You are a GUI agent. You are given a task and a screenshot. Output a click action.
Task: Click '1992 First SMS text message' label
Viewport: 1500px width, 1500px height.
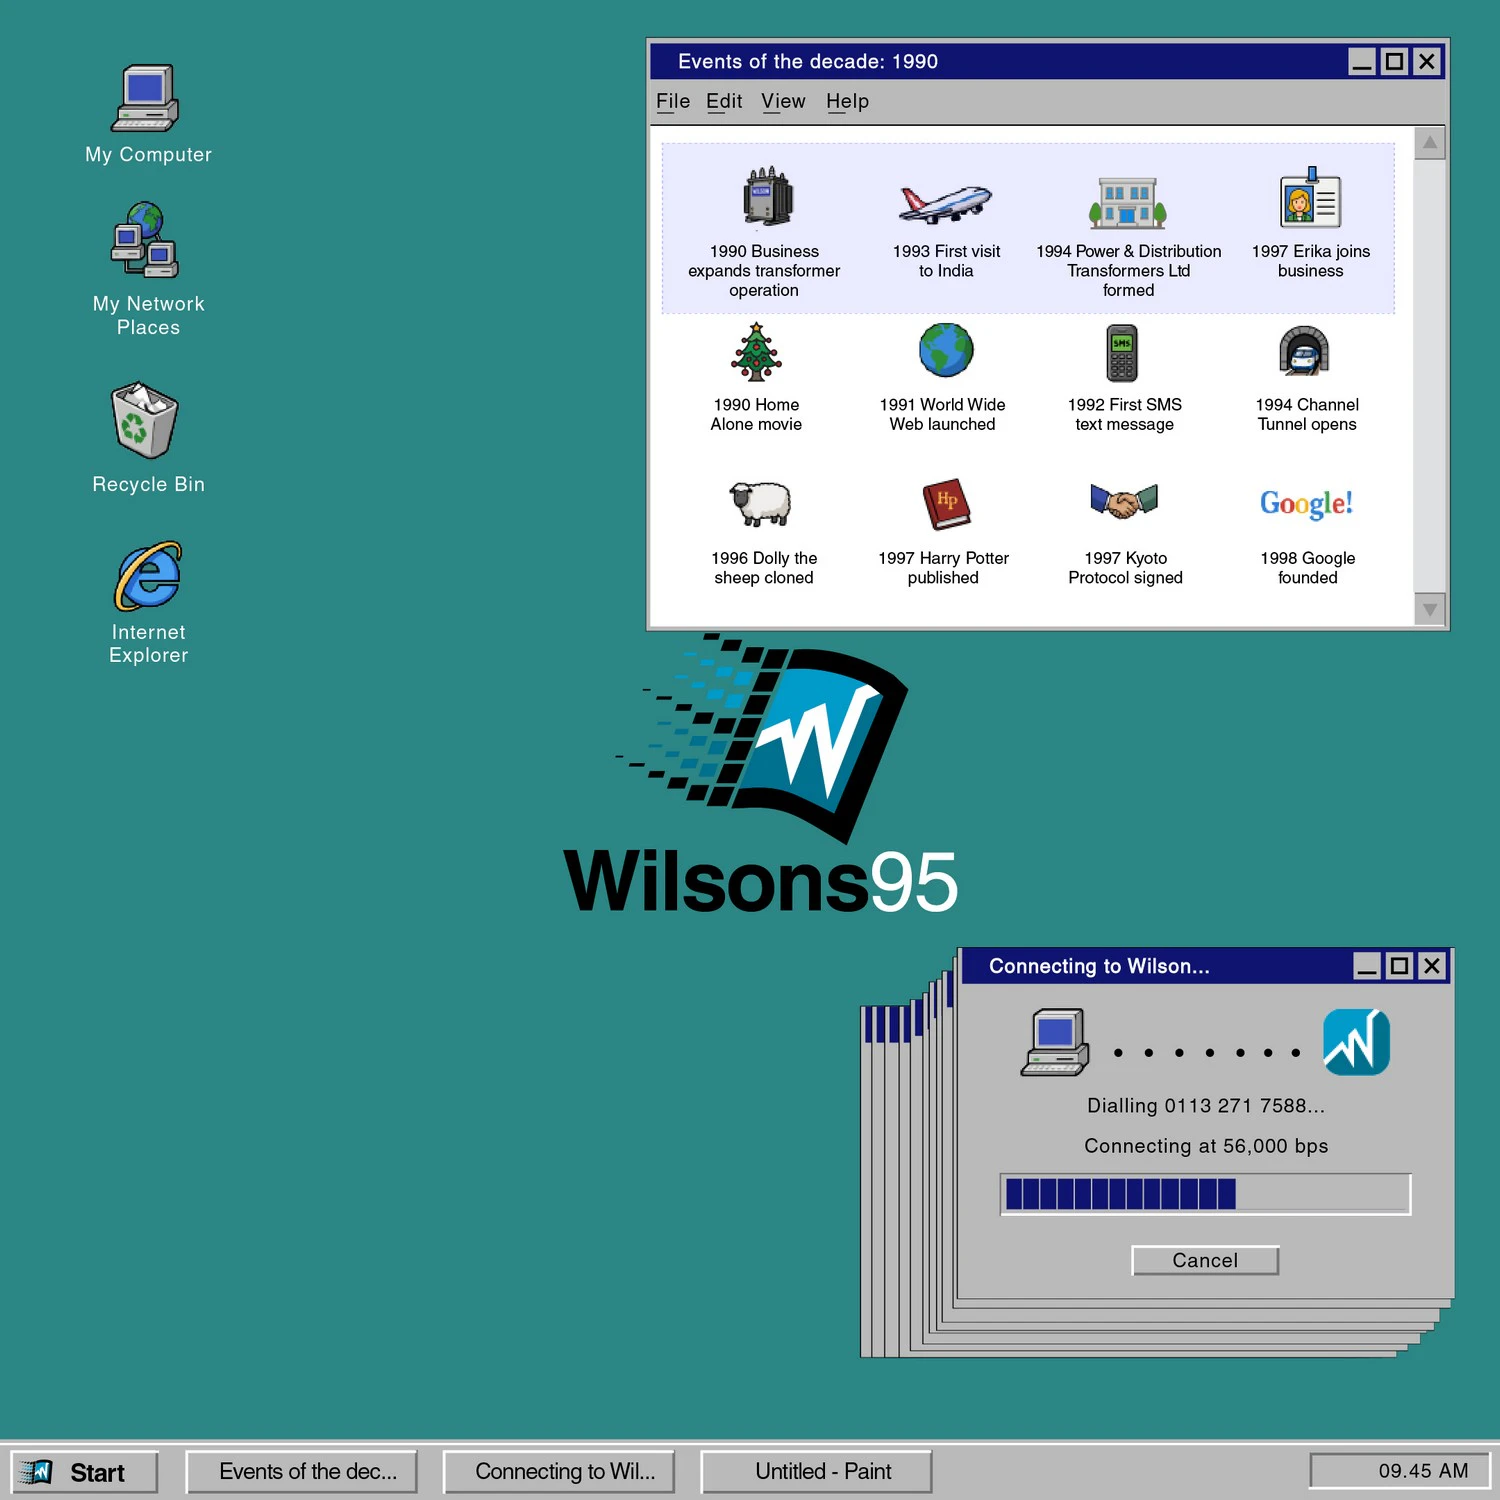click(x=1124, y=414)
